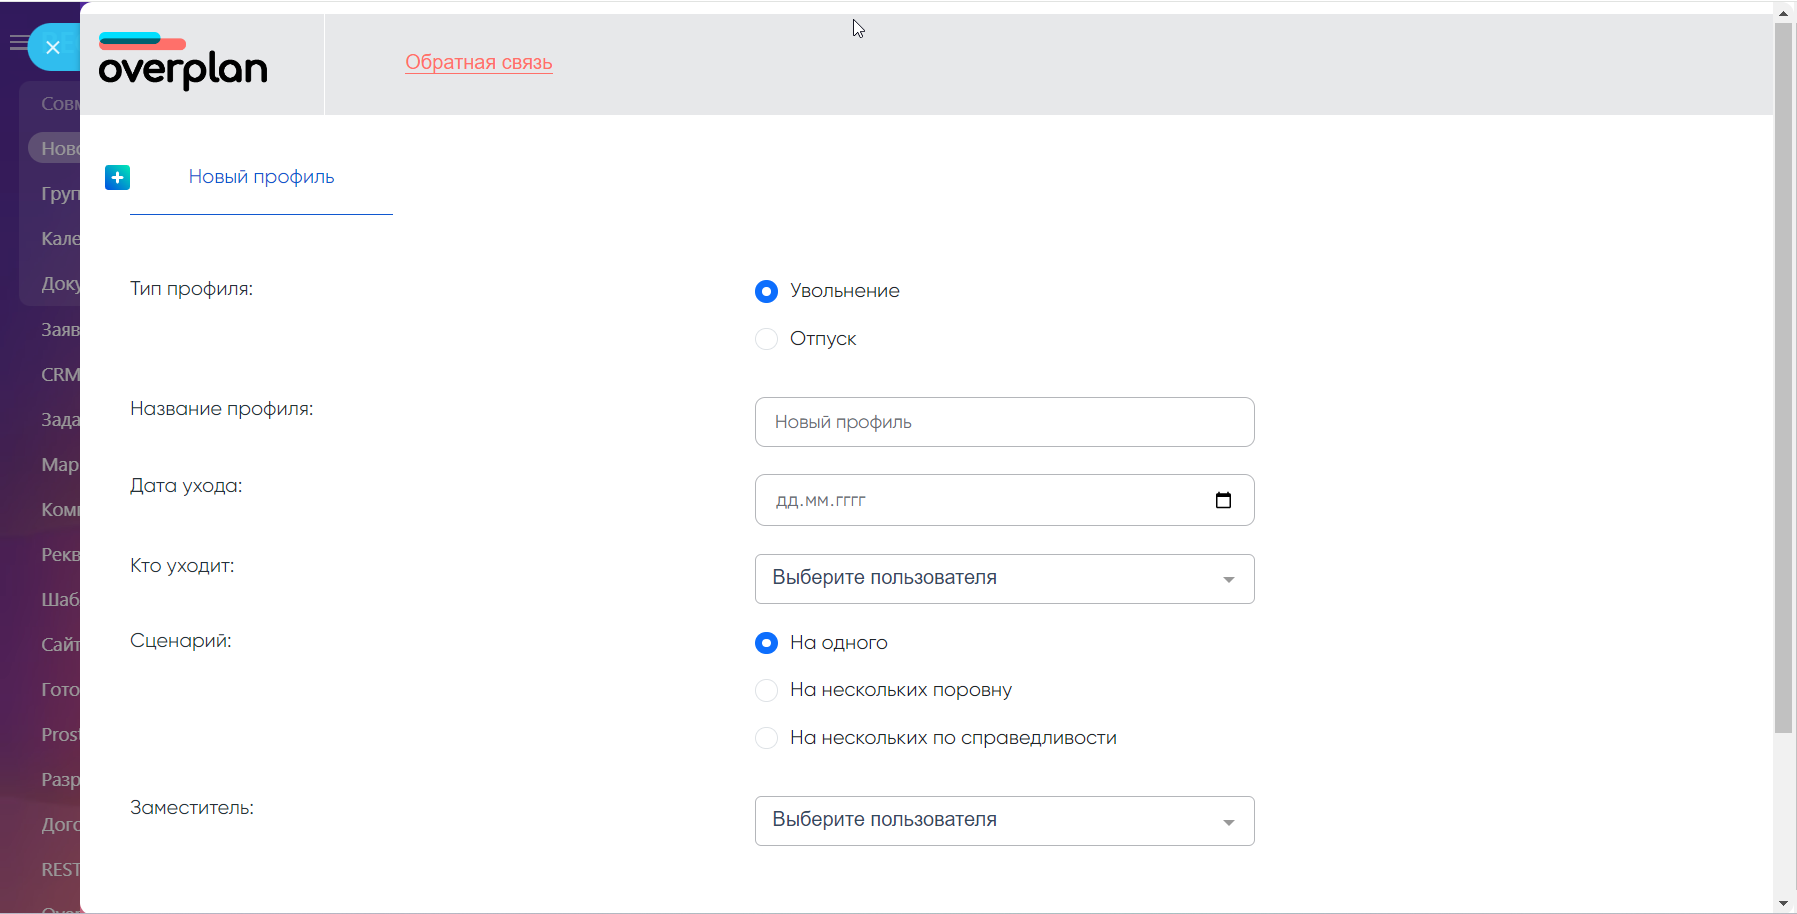Open the CRM sidebar menu item
The image size is (1797, 914).
[x=58, y=375]
